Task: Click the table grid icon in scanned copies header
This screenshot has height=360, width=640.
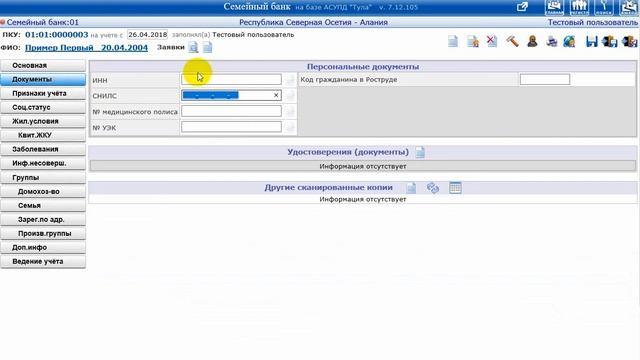Action: 455,188
